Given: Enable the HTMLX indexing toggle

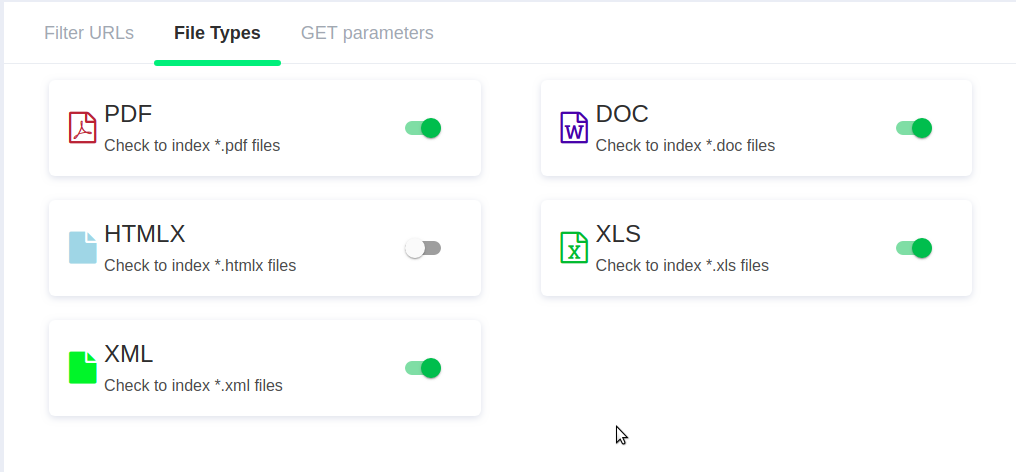Looking at the screenshot, I should click(423, 248).
